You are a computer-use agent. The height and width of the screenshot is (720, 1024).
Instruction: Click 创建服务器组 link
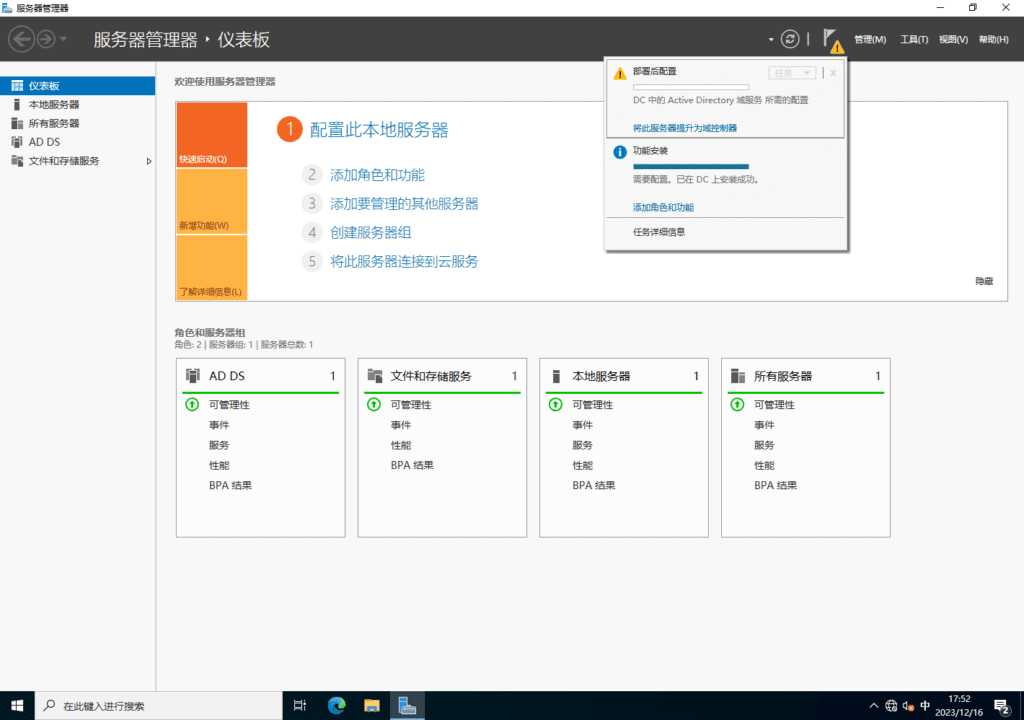370,233
